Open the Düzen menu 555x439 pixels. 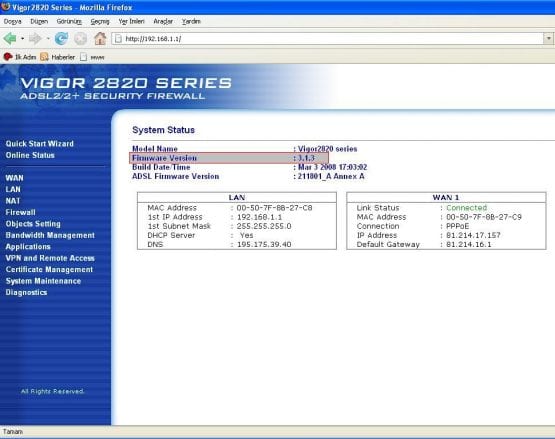39,22
